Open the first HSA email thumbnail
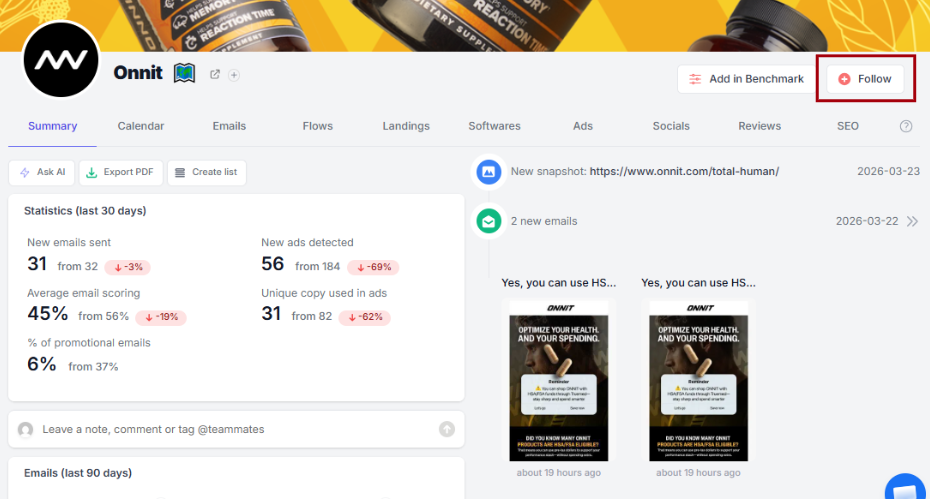The image size is (930, 499). pos(559,381)
